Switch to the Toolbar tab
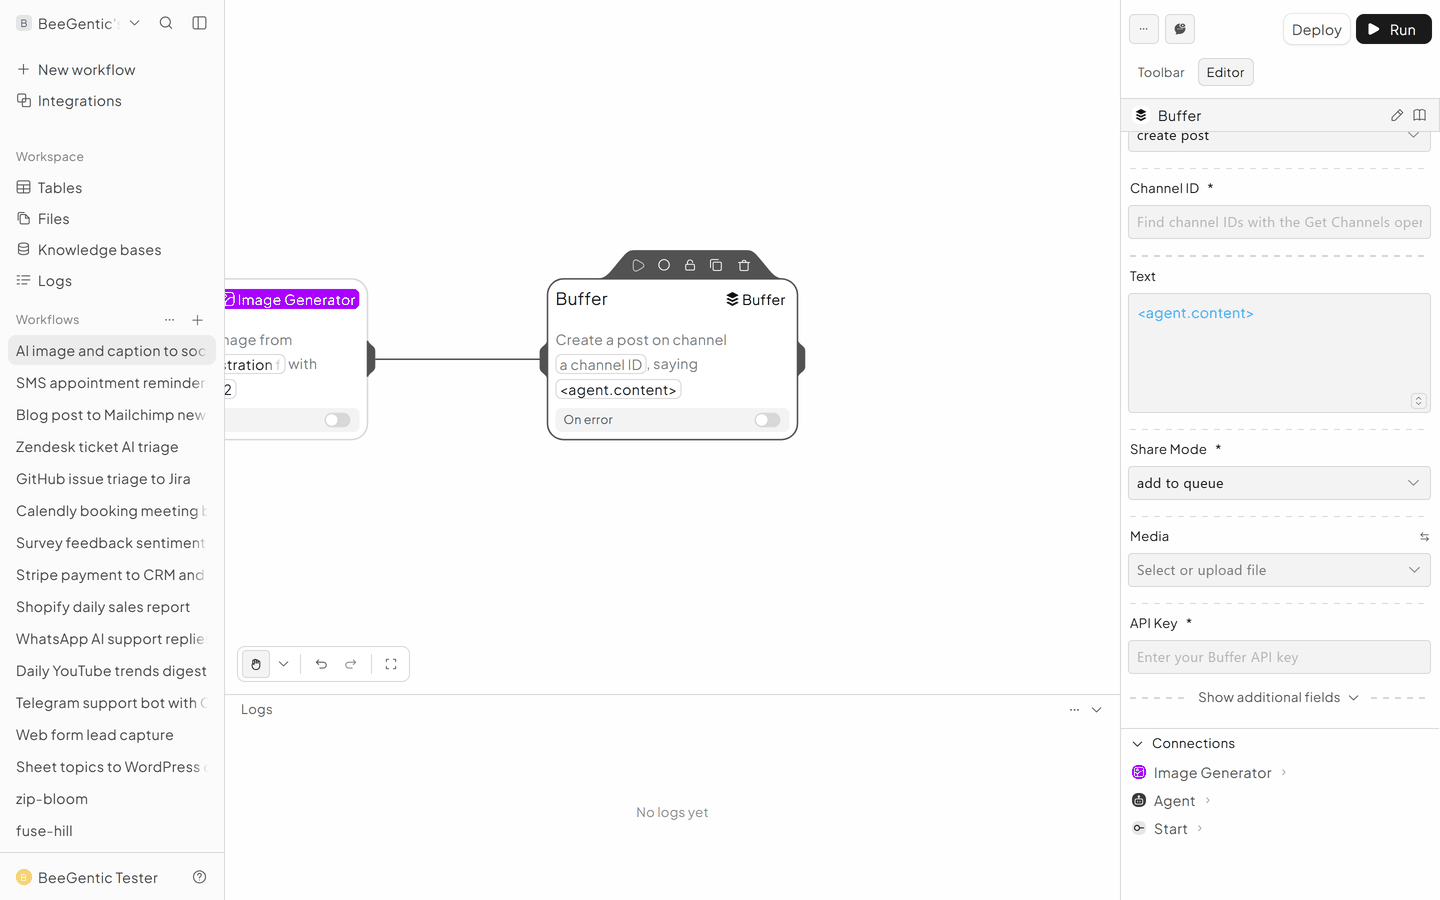The height and width of the screenshot is (900, 1440). pos(1161,72)
